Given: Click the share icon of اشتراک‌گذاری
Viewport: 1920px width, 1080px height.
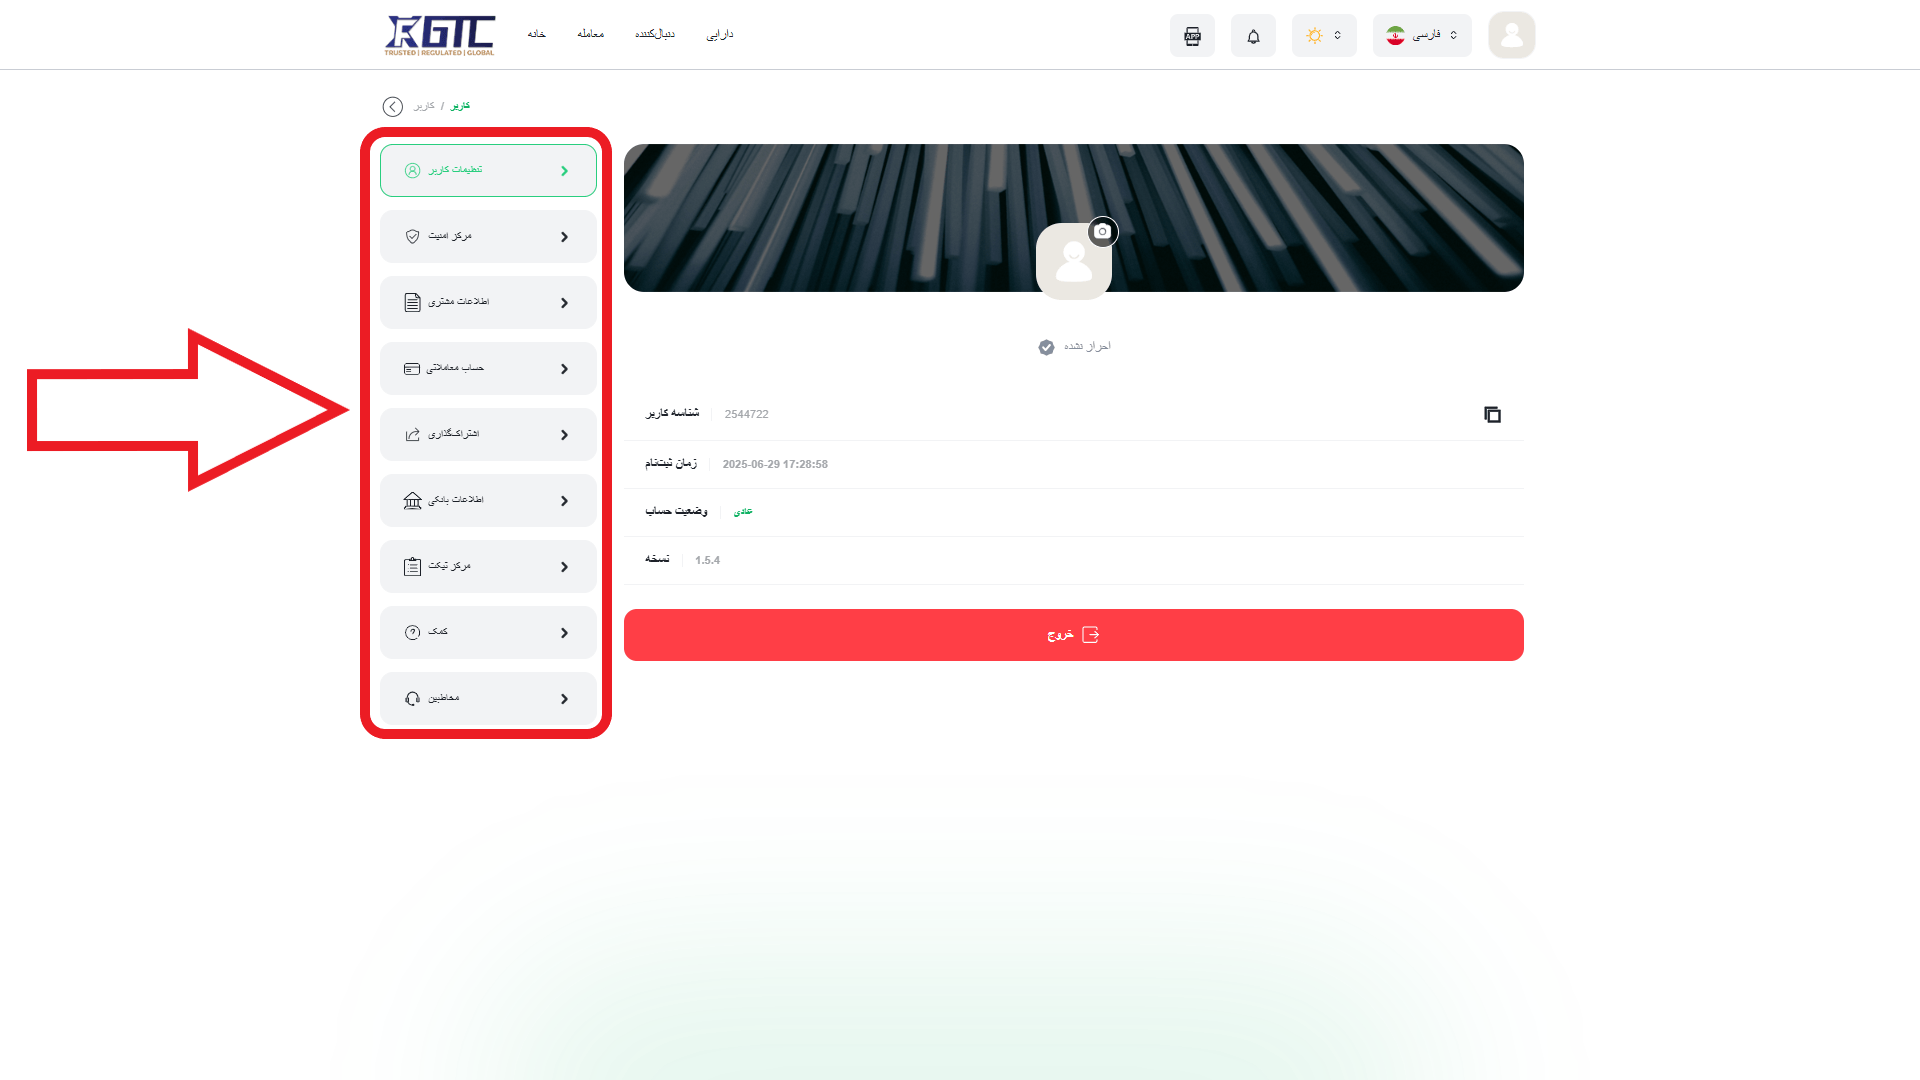Looking at the screenshot, I should (x=412, y=435).
